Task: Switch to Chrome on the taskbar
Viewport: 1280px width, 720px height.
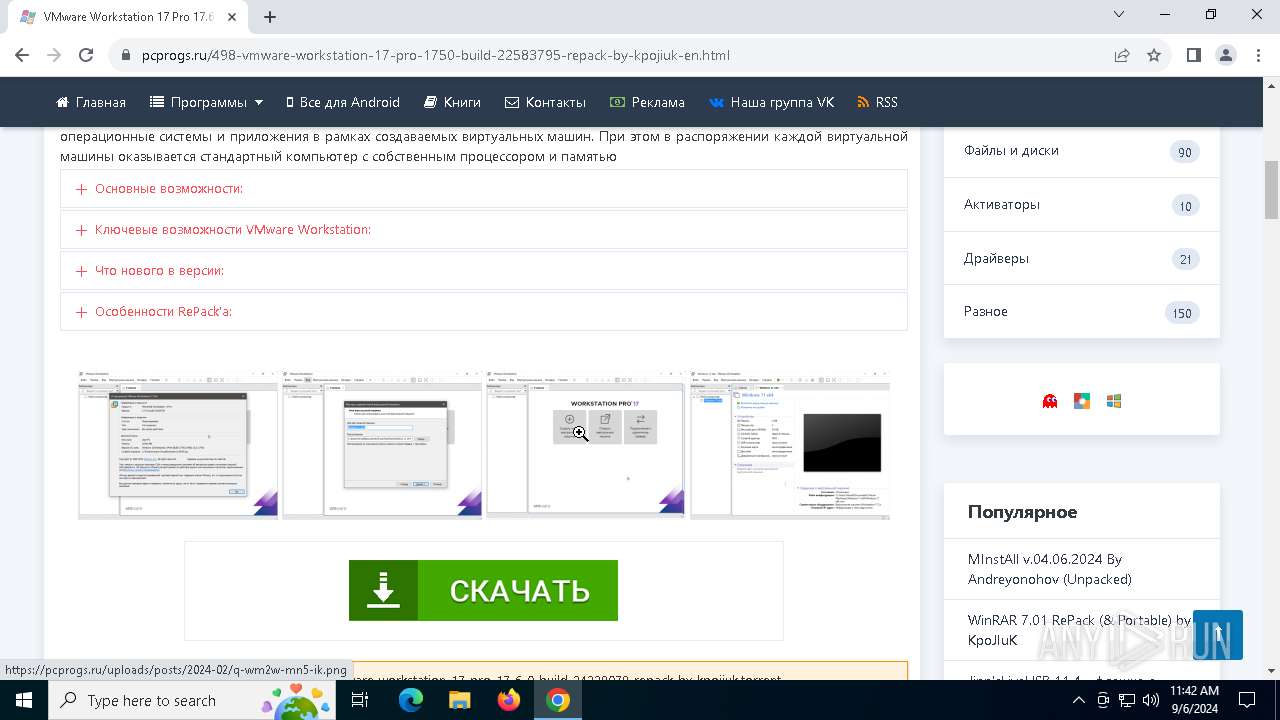Action: pyautogui.click(x=557, y=700)
